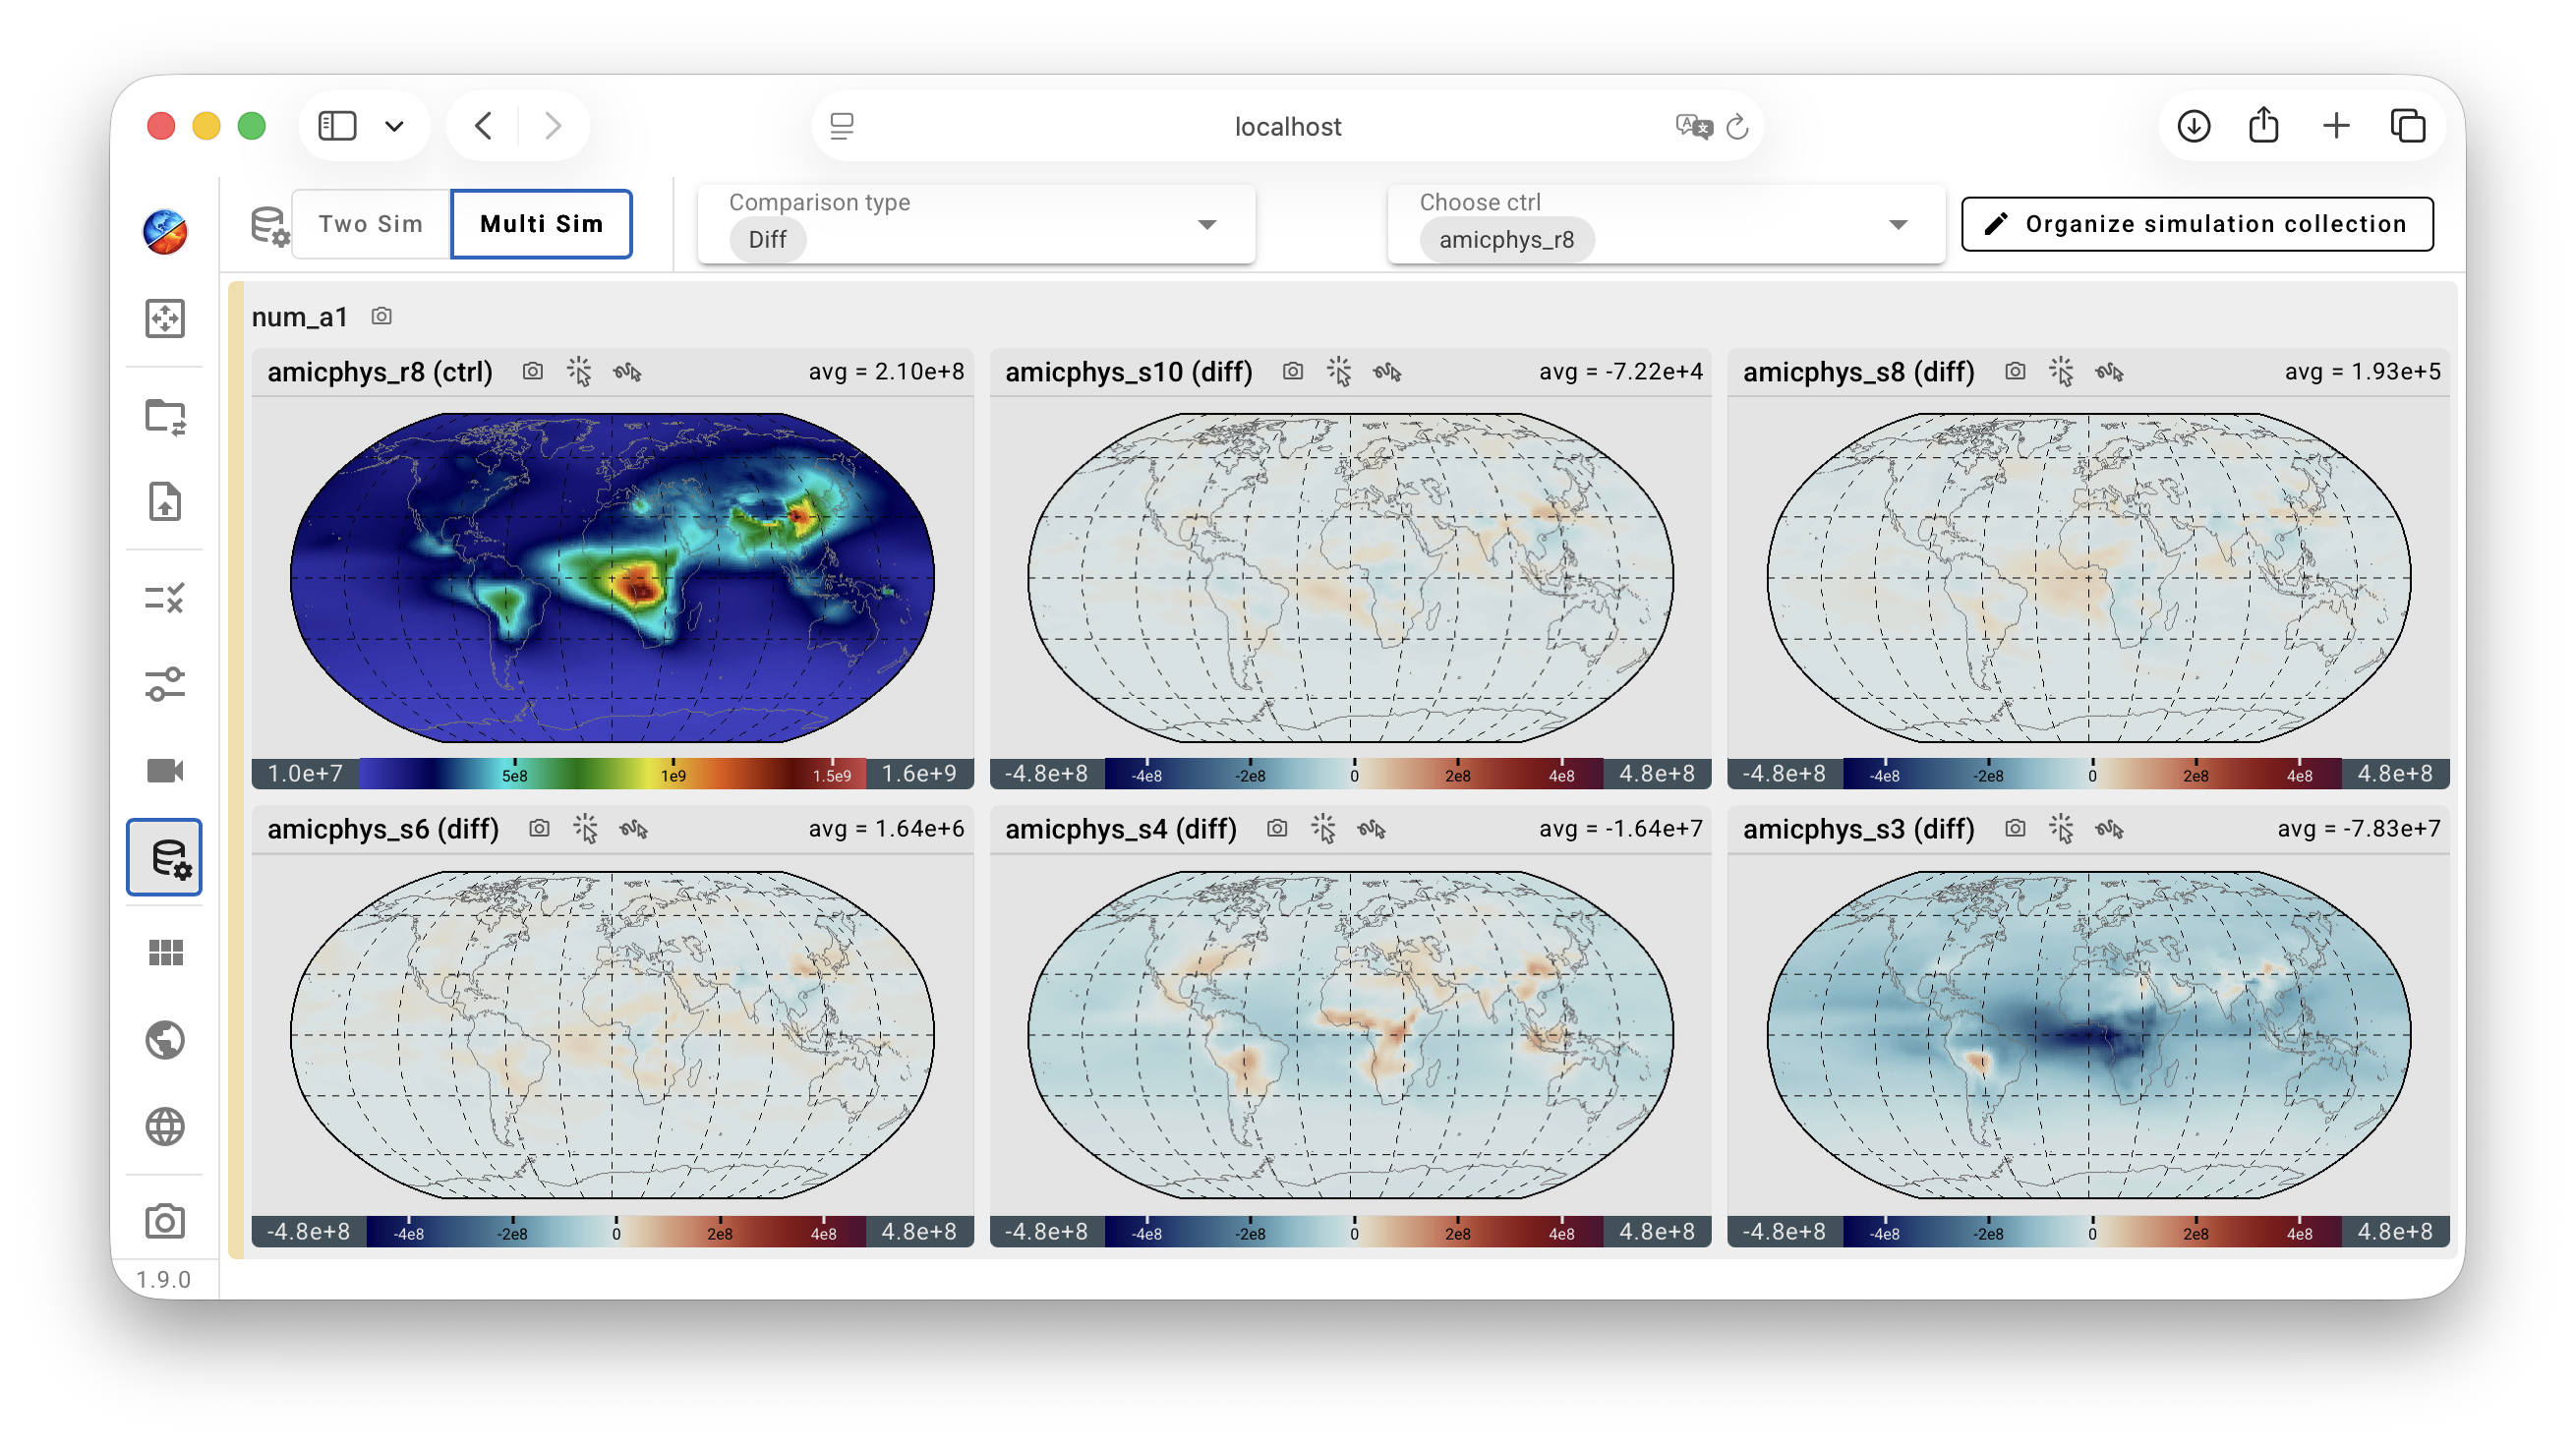Click cursor-select icon on amicphys_s10 panel
Image resolution: width=2576 pixels, height=1445 pixels.
pyautogui.click(x=1340, y=372)
